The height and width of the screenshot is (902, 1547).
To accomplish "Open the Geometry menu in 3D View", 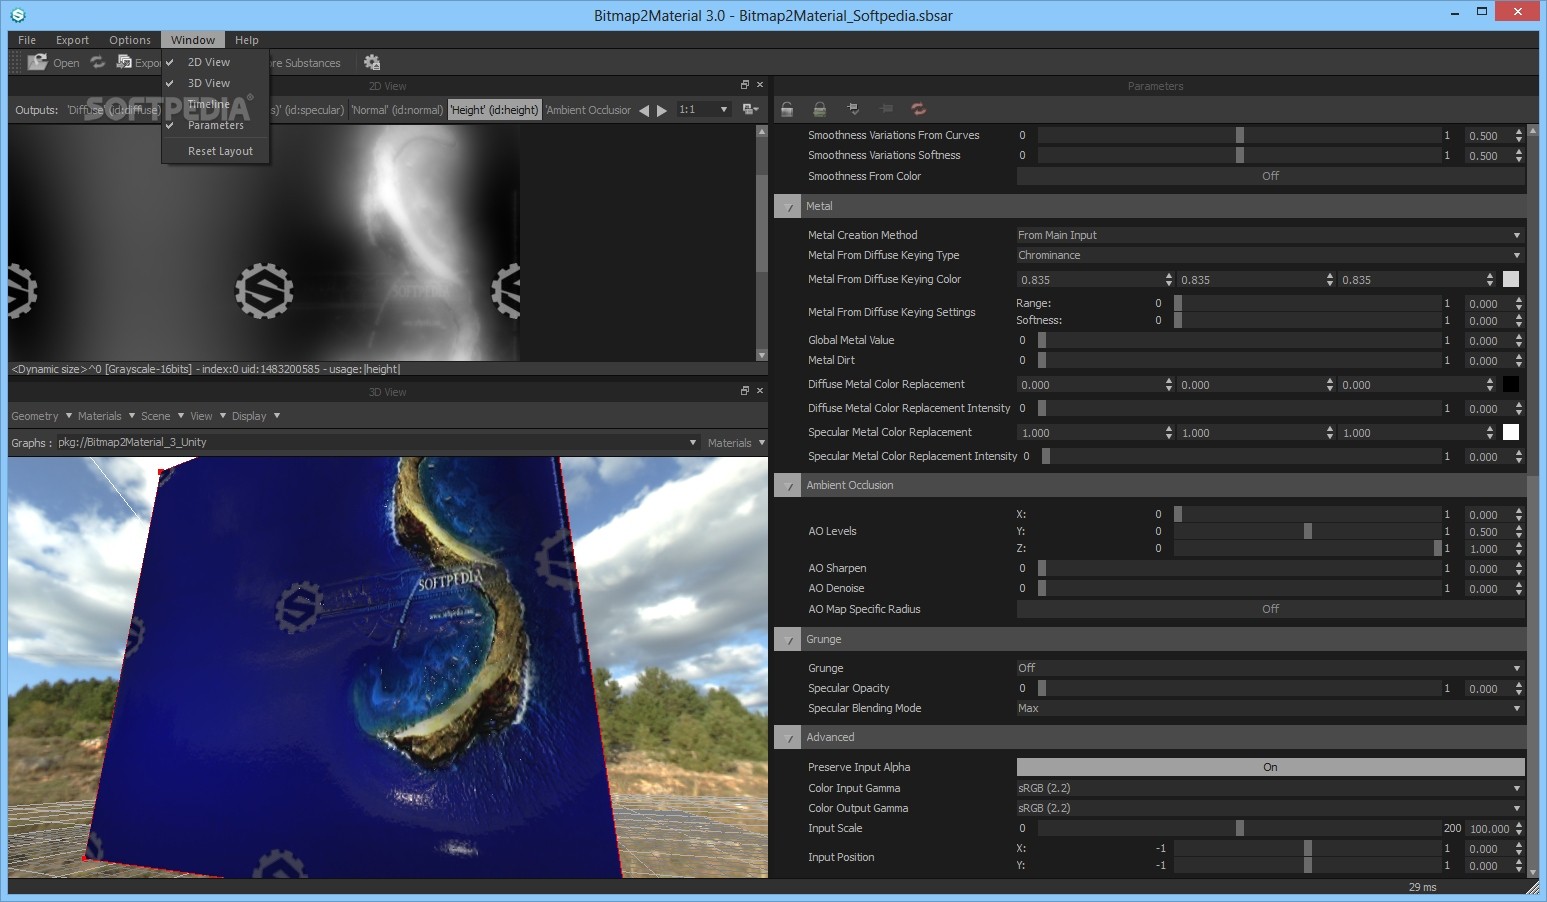I will pyautogui.click(x=41, y=416).
